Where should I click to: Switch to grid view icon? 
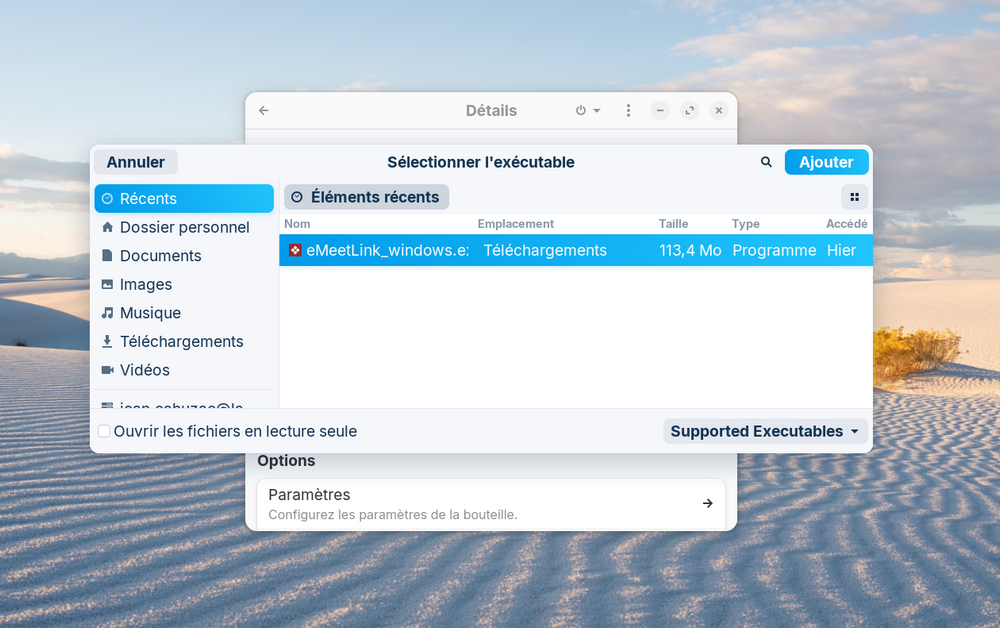click(x=854, y=197)
